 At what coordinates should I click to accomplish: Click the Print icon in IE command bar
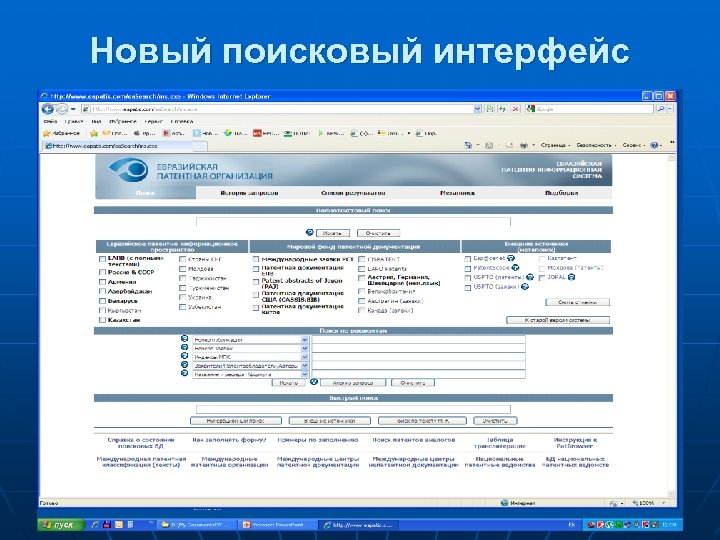[523, 145]
